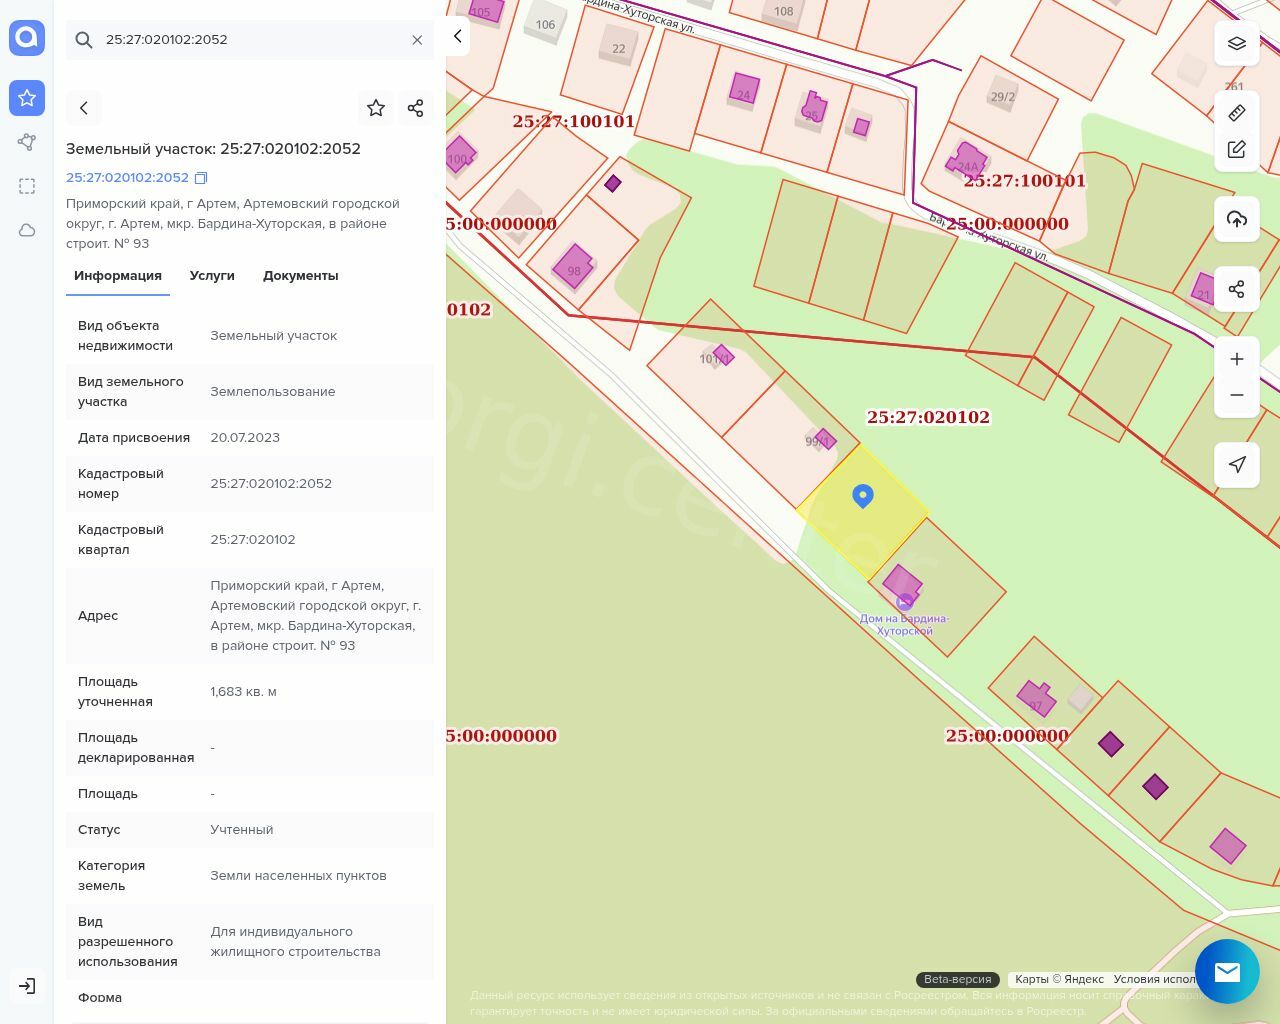Screen dimensions: 1280x1024
Task: Collapse the side panel with chevron
Action: coord(457,36)
